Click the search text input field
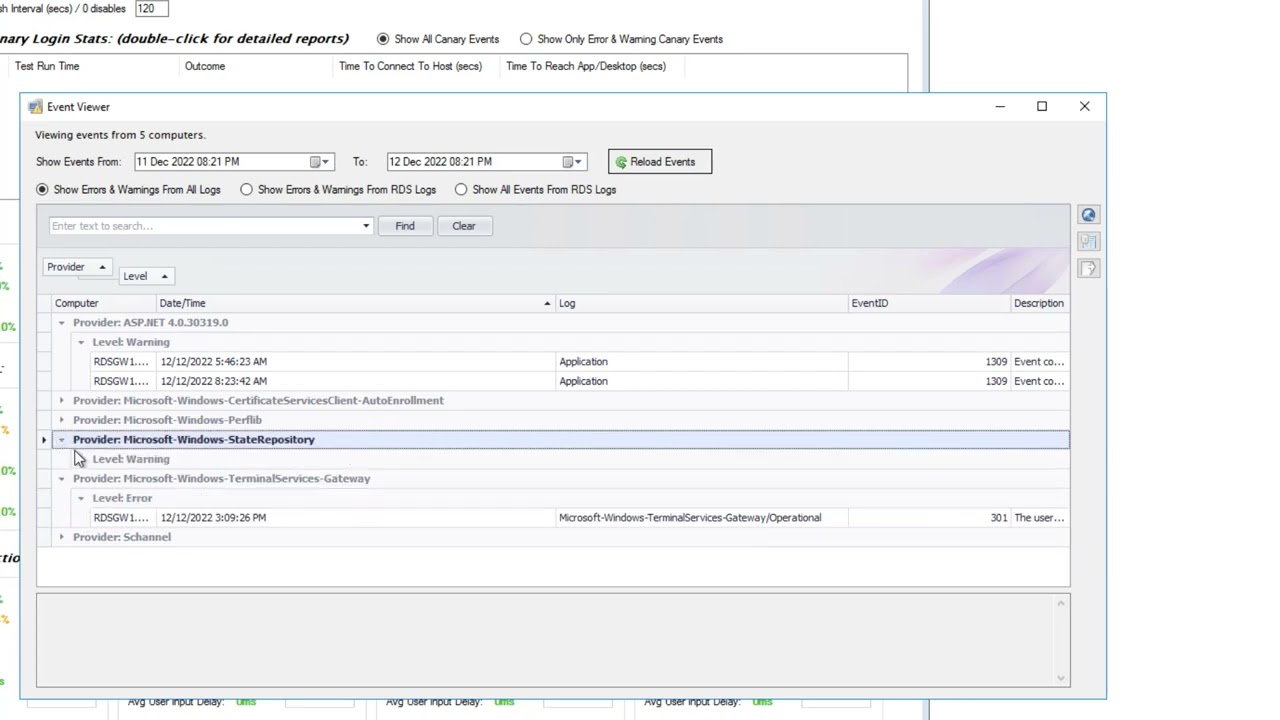 coord(203,226)
